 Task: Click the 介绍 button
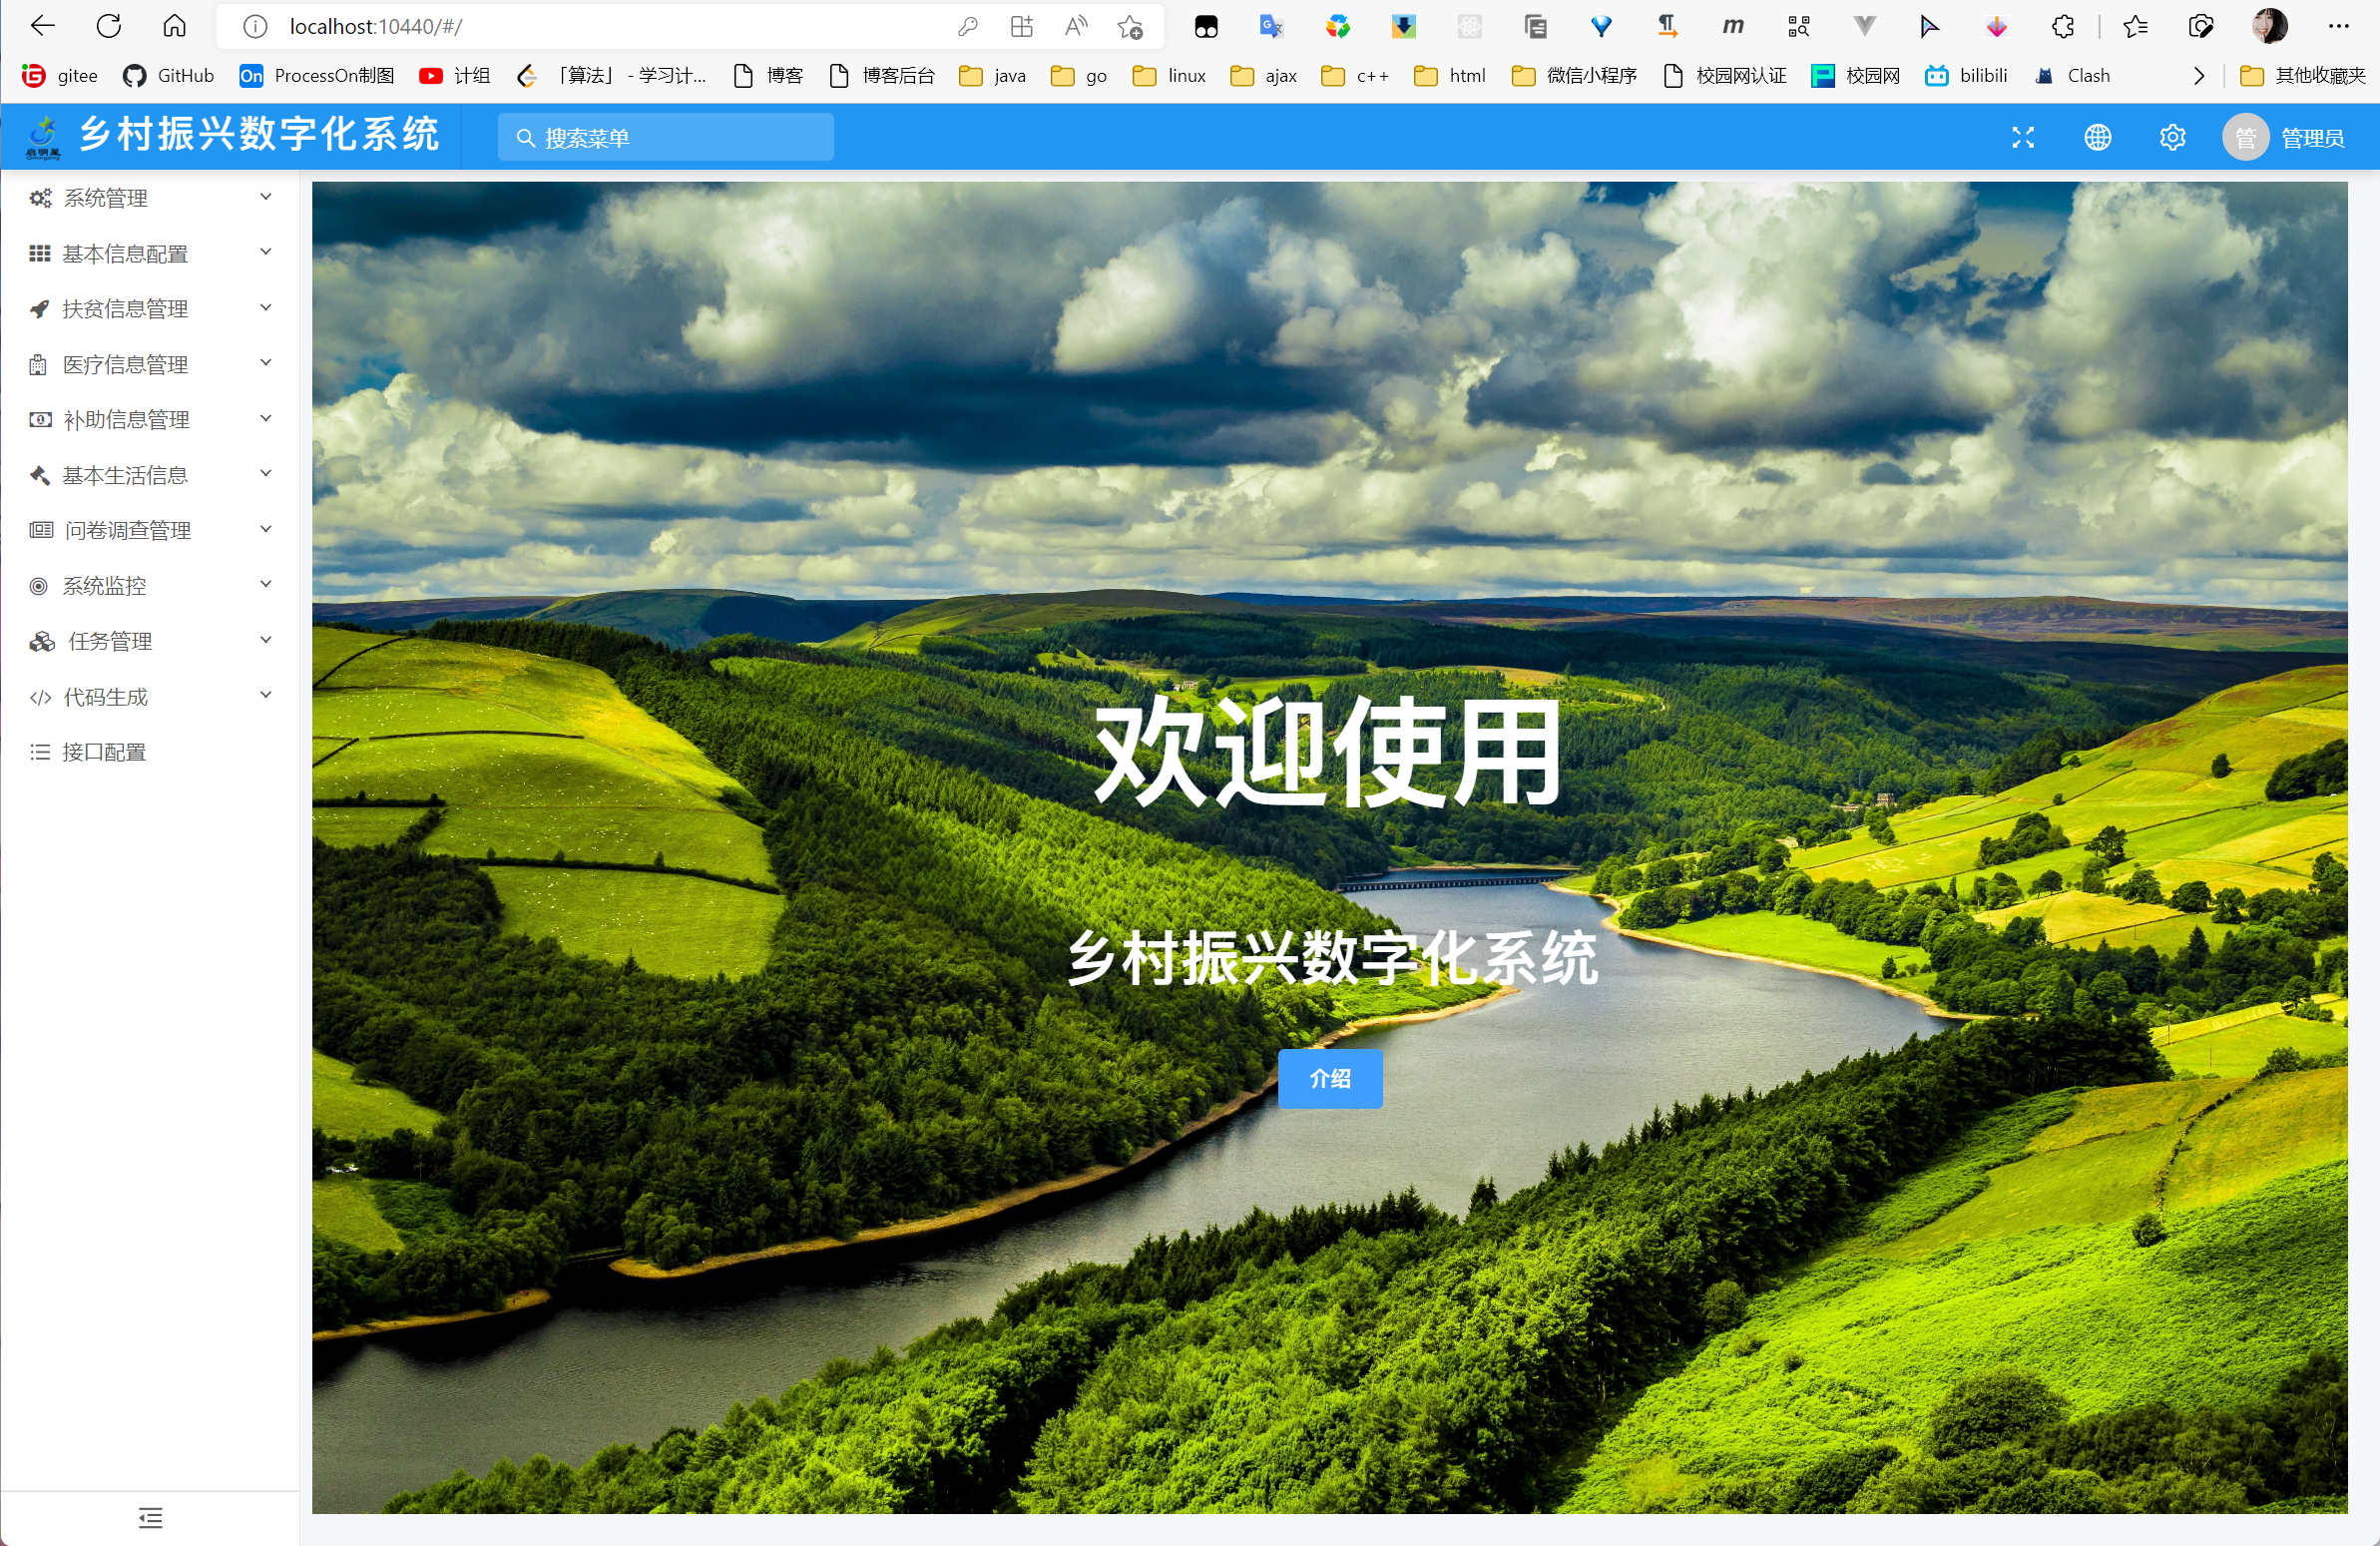[1330, 1078]
